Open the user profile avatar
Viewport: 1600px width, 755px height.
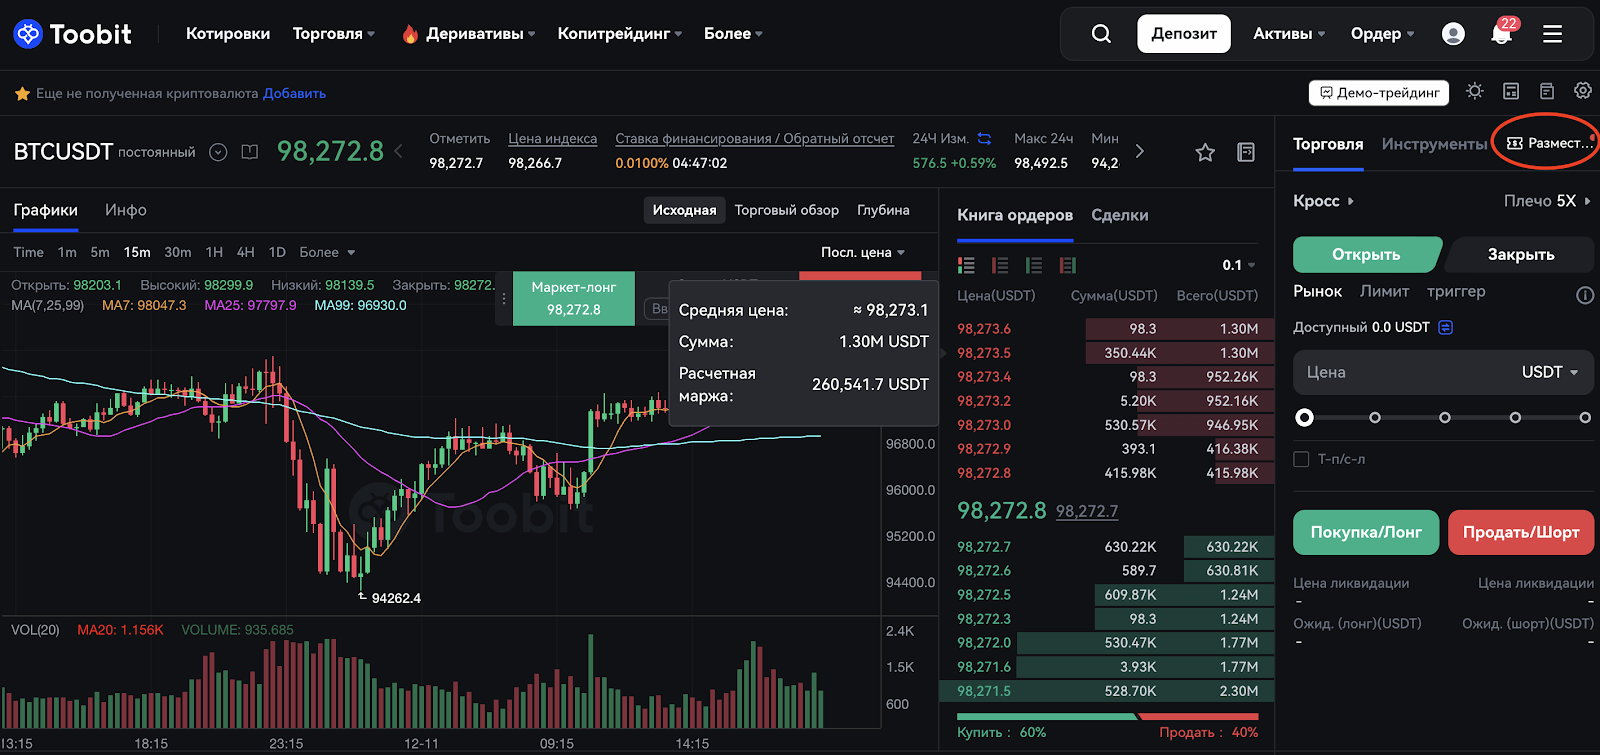point(1453,34)
